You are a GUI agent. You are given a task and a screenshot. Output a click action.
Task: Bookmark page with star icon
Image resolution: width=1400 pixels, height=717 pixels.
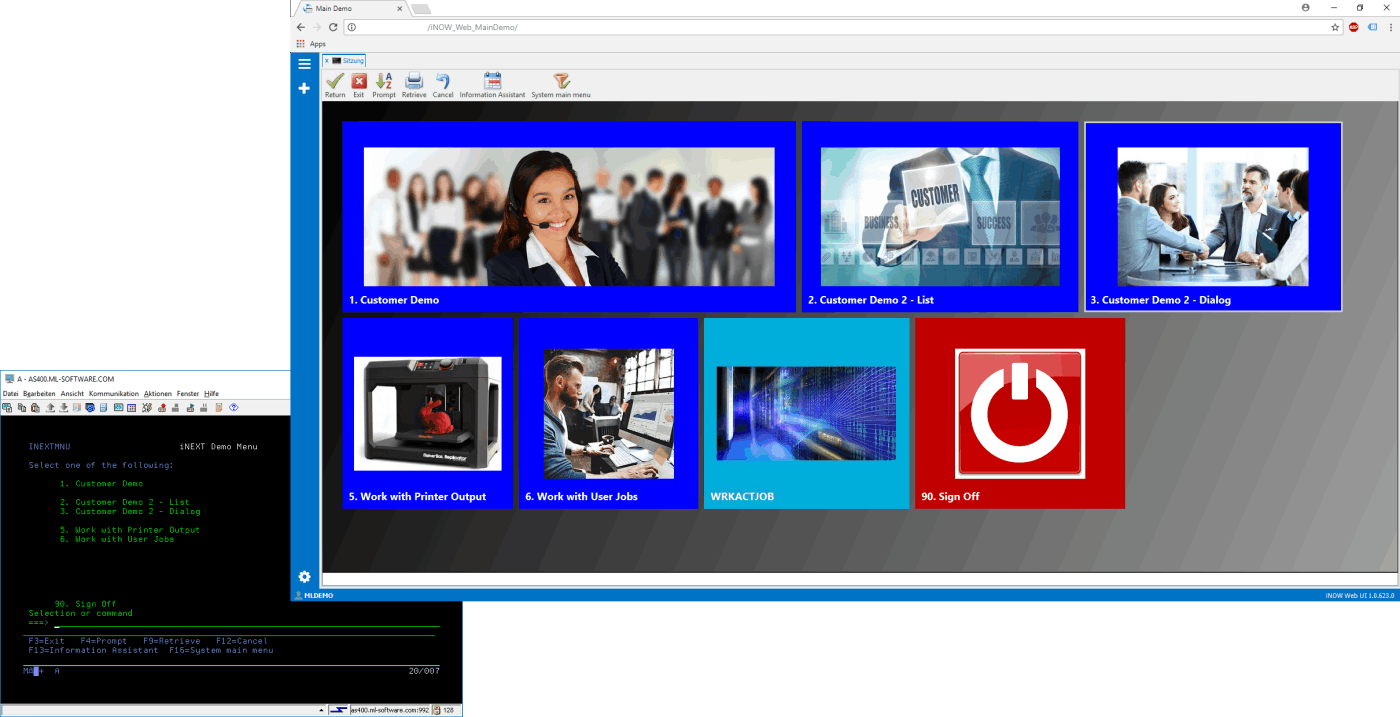click(x=1335, y=27)
